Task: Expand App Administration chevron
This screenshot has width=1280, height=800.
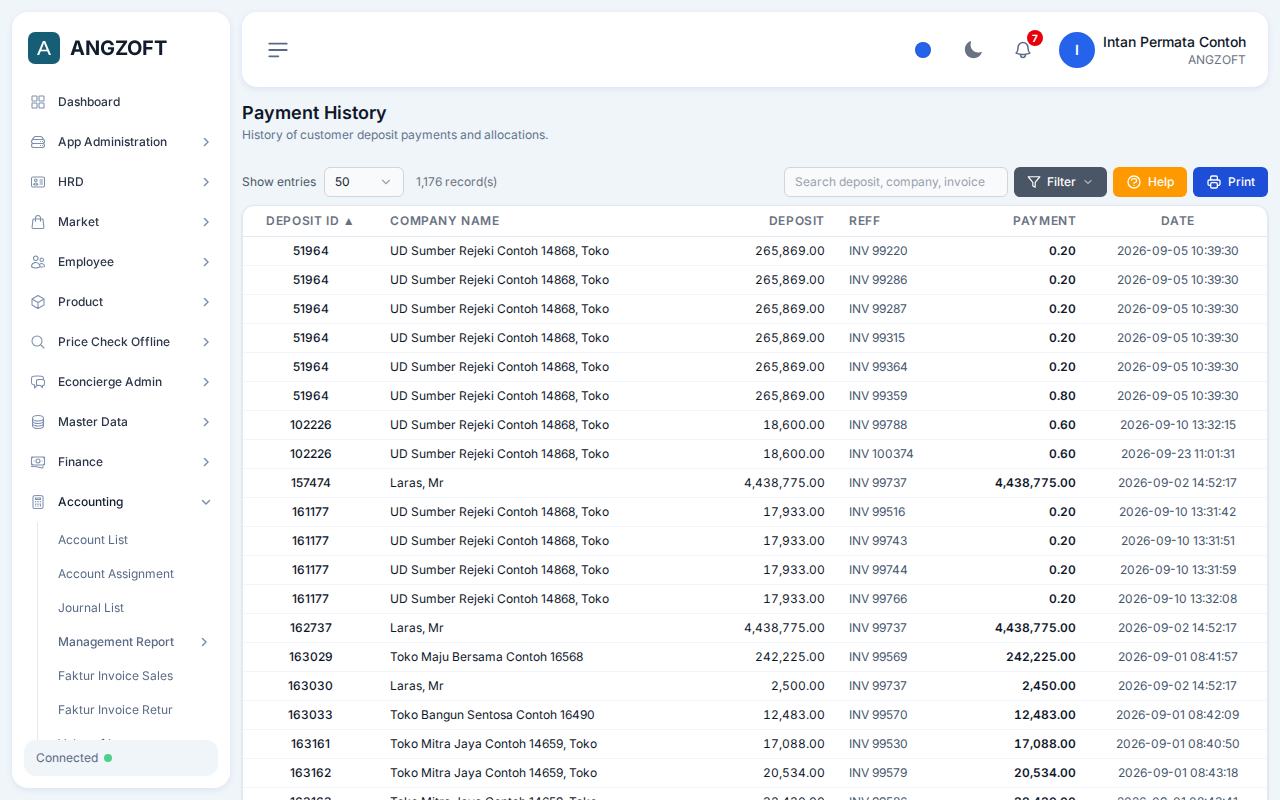Action: 206,142
